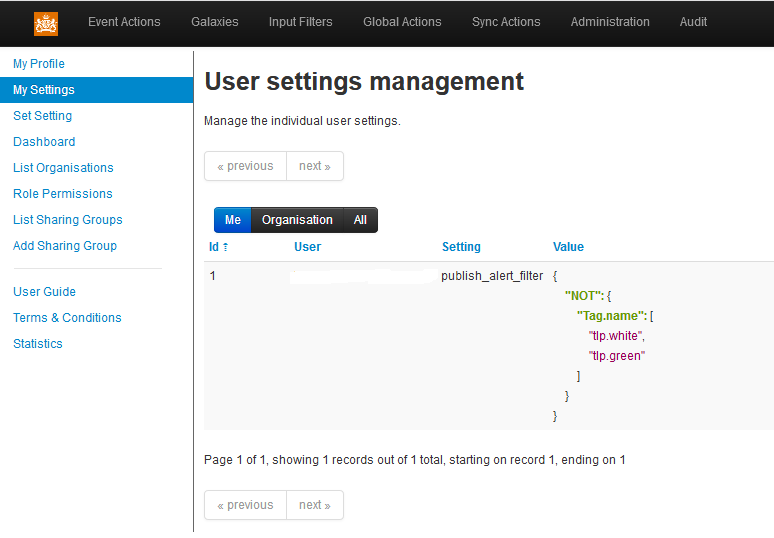Go to My Profile in sidebar

[x=39, y=64]
